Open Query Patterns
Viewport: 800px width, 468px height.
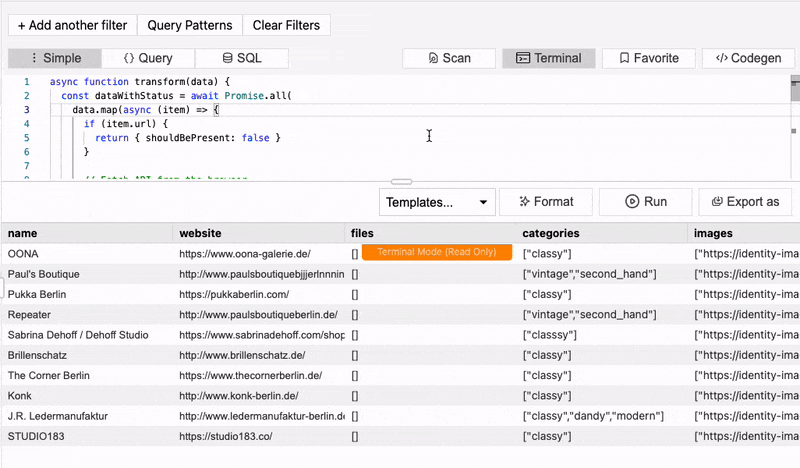coord(190,25)
